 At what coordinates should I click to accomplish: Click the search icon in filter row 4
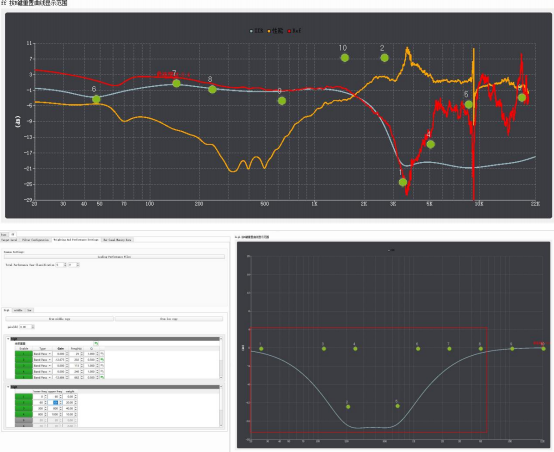coord(102,371)
